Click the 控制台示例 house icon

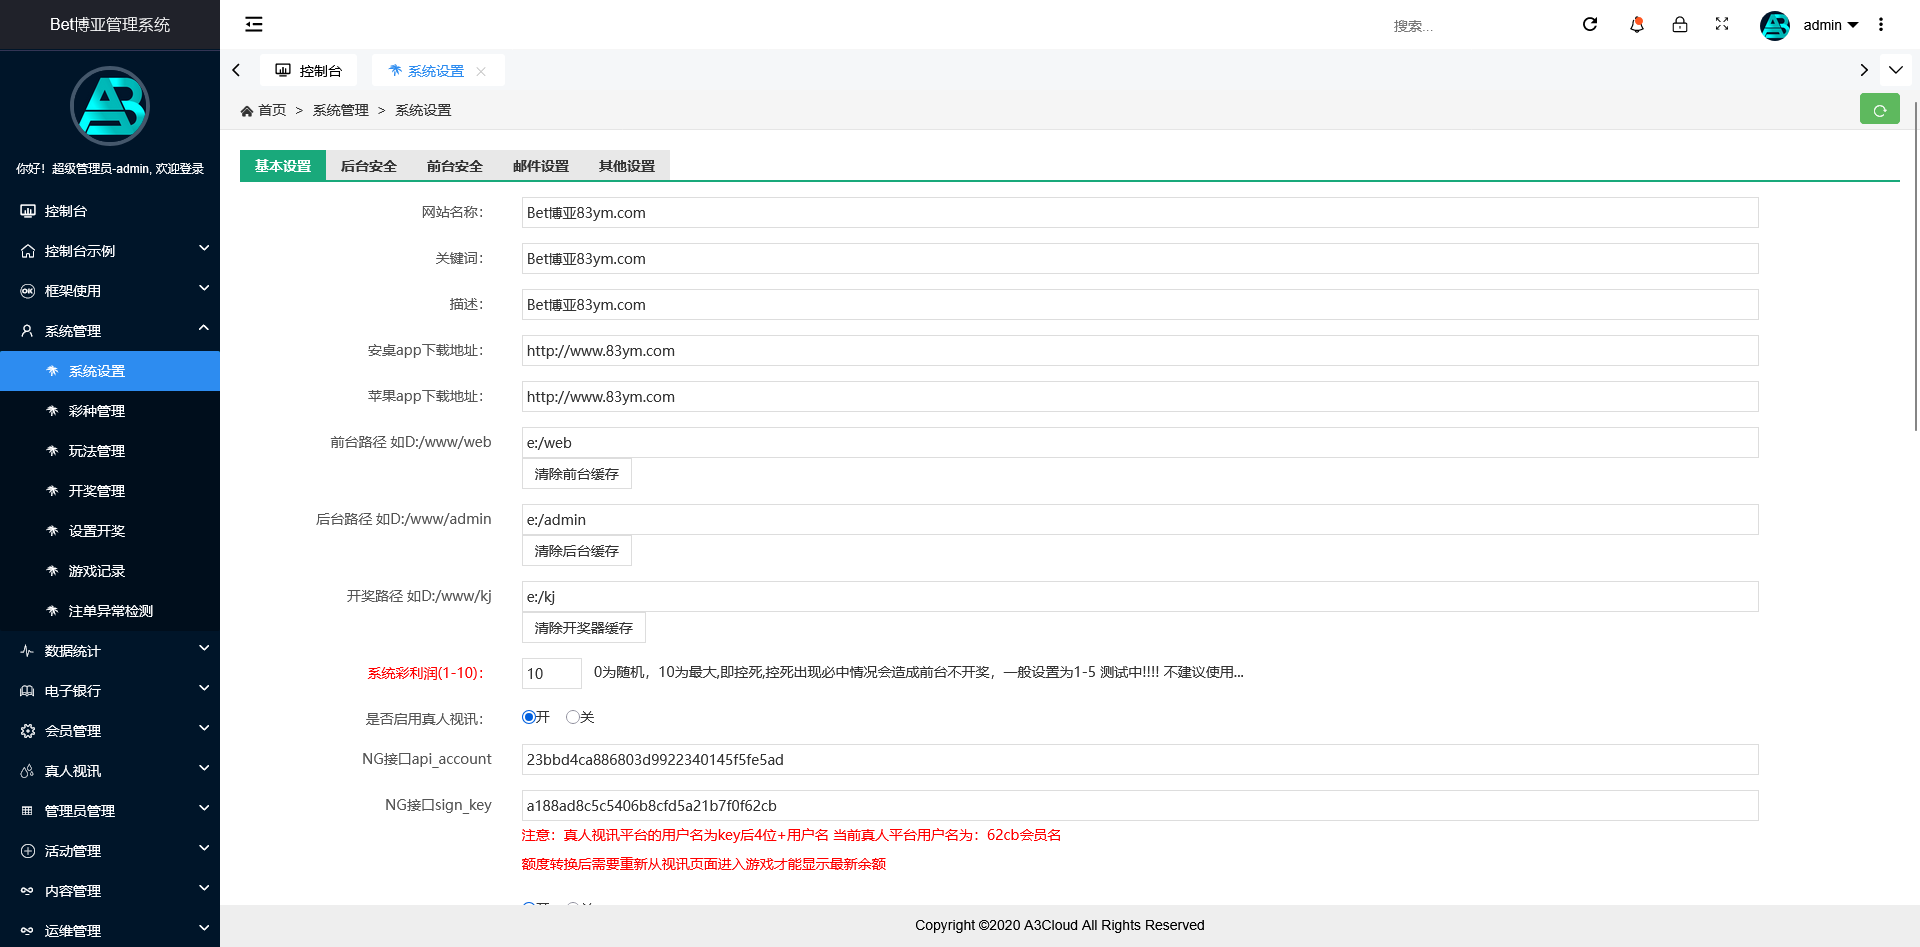click(28, 251)
